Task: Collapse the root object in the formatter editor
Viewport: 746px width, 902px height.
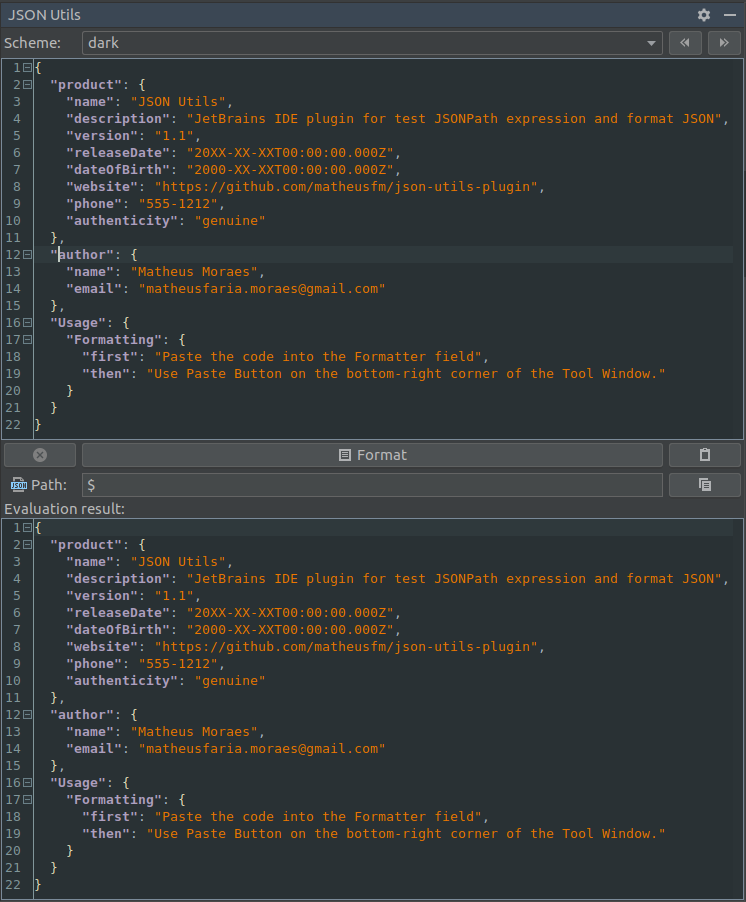Action: point(27,68)
